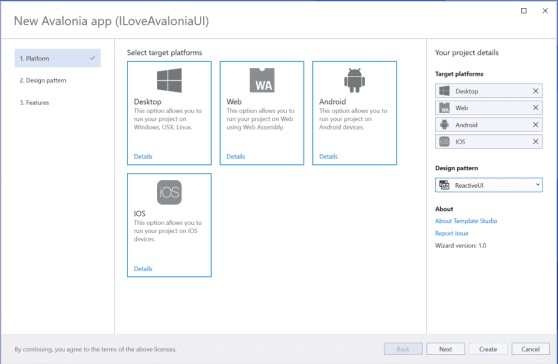Click the Desktop icon in target platforms list
Viewport: 558px width, 364px height.
point(444,91)
